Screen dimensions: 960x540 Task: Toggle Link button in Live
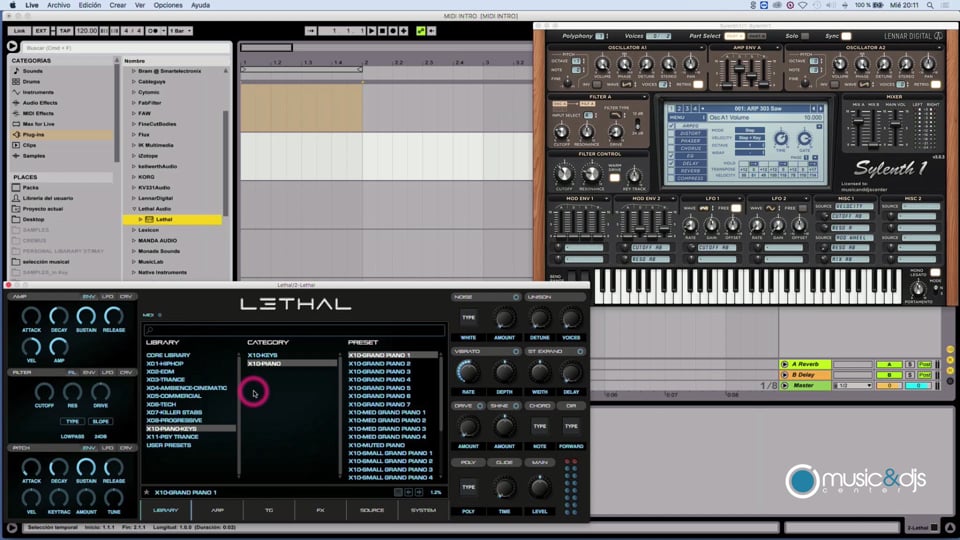point(20,31)
